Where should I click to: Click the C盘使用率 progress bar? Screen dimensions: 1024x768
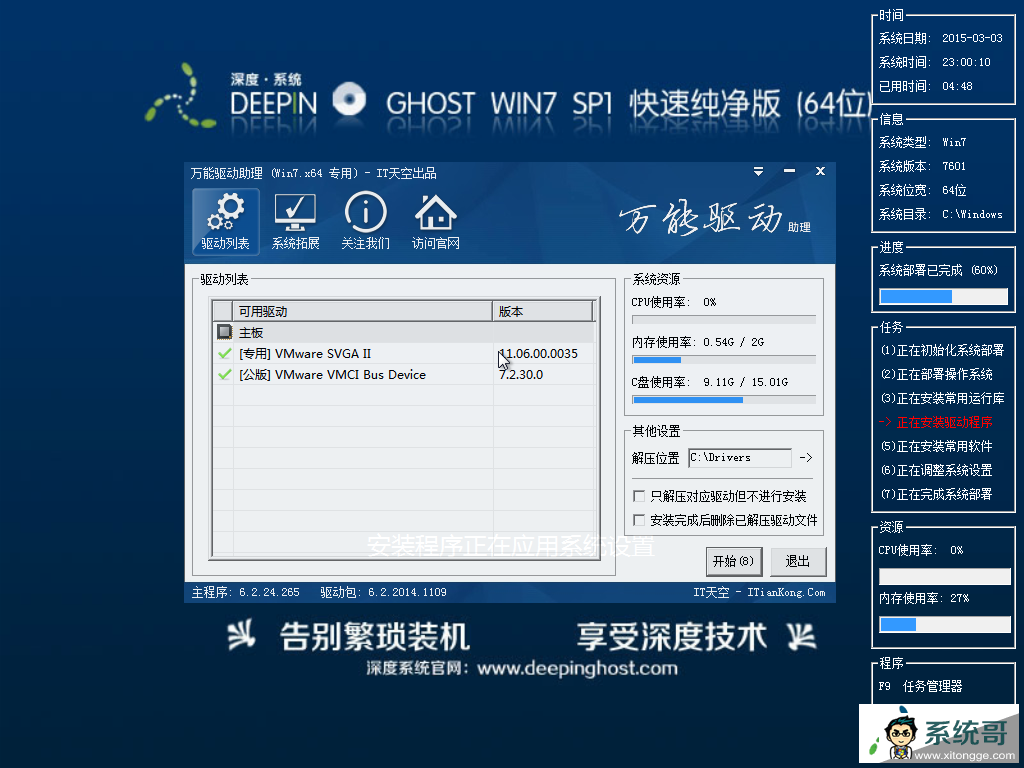pos(724,400)
